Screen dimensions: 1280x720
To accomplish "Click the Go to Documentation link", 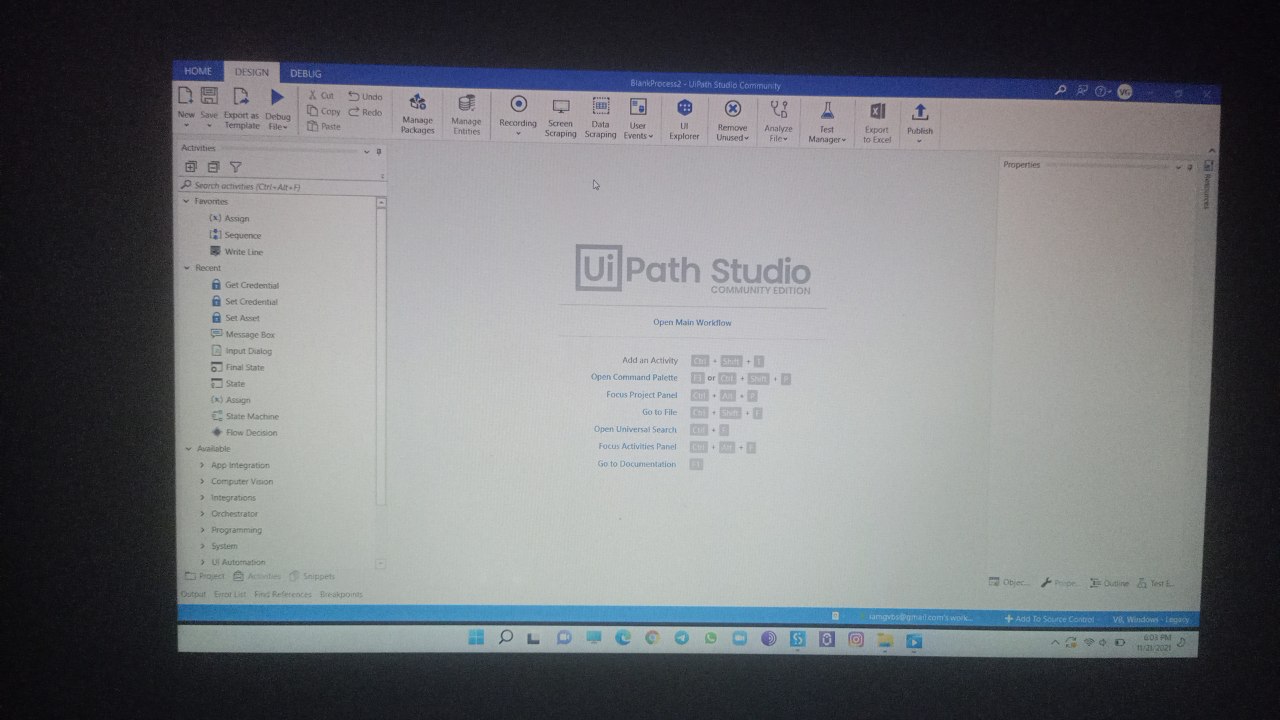I will (637, 464).
